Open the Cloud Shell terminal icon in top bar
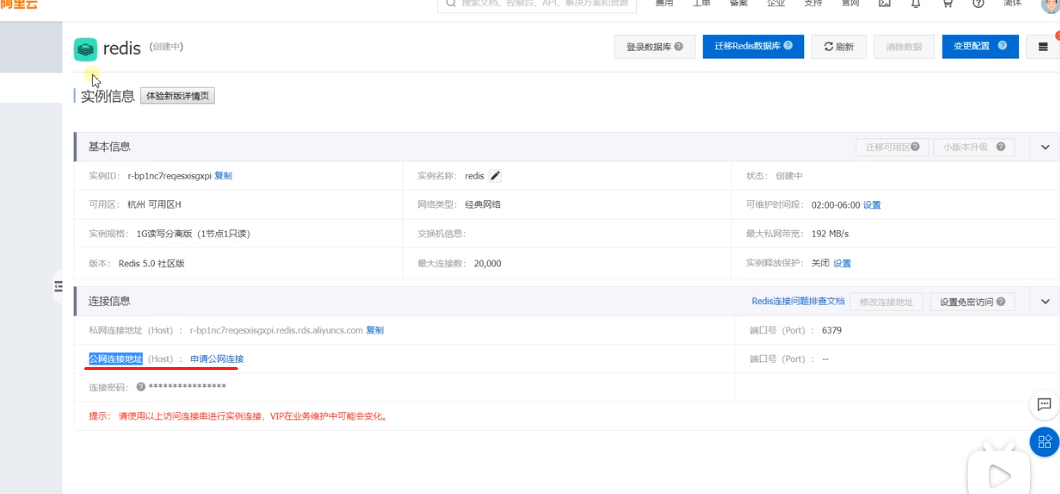Screen dimensions: 1060x494 point(884,3)
